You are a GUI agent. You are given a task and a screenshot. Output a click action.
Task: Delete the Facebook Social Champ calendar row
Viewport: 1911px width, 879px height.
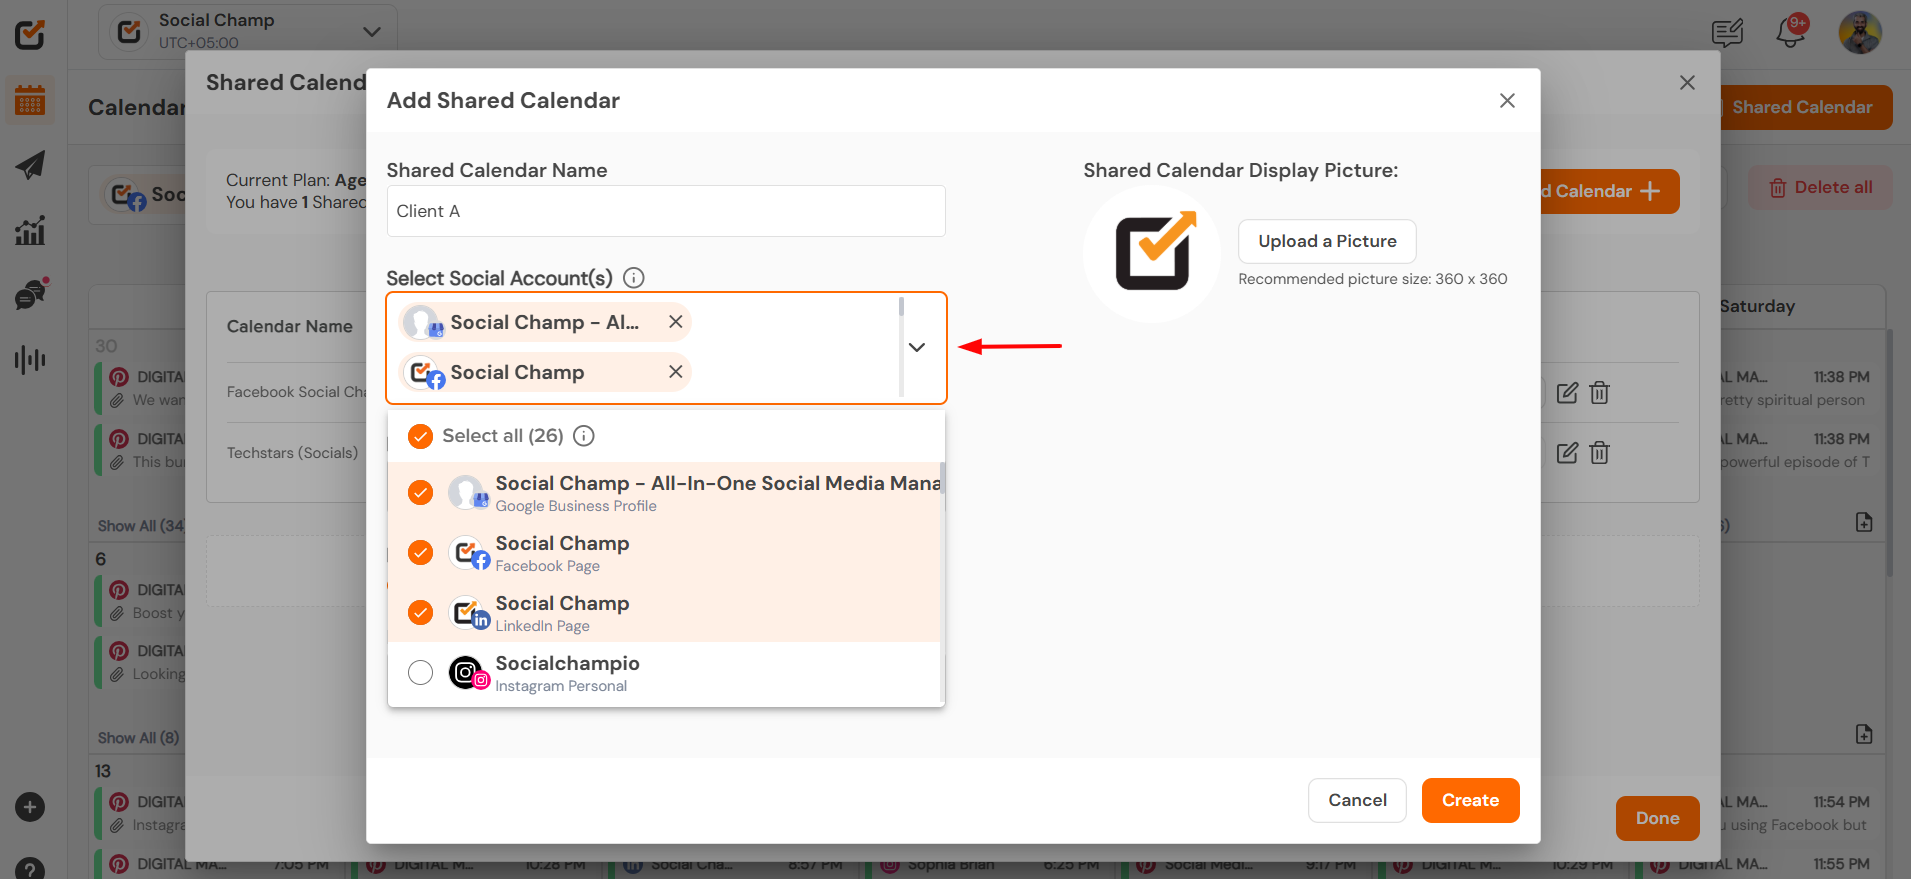click(1600, 393)
